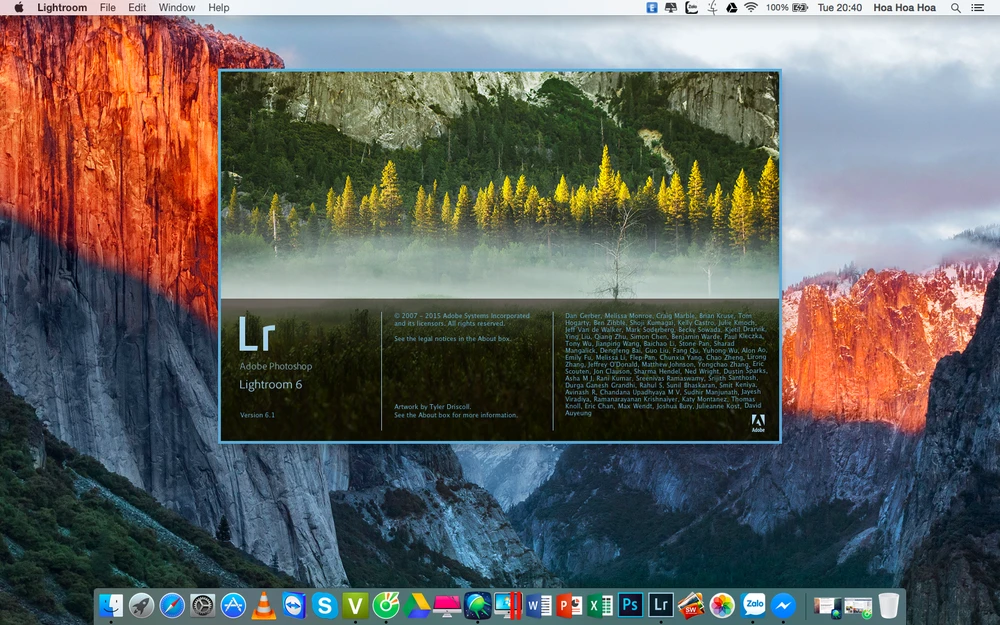Open the Help menu
Image resolution: width=1000 pixels, height=625 pixels.
[218, 8]
